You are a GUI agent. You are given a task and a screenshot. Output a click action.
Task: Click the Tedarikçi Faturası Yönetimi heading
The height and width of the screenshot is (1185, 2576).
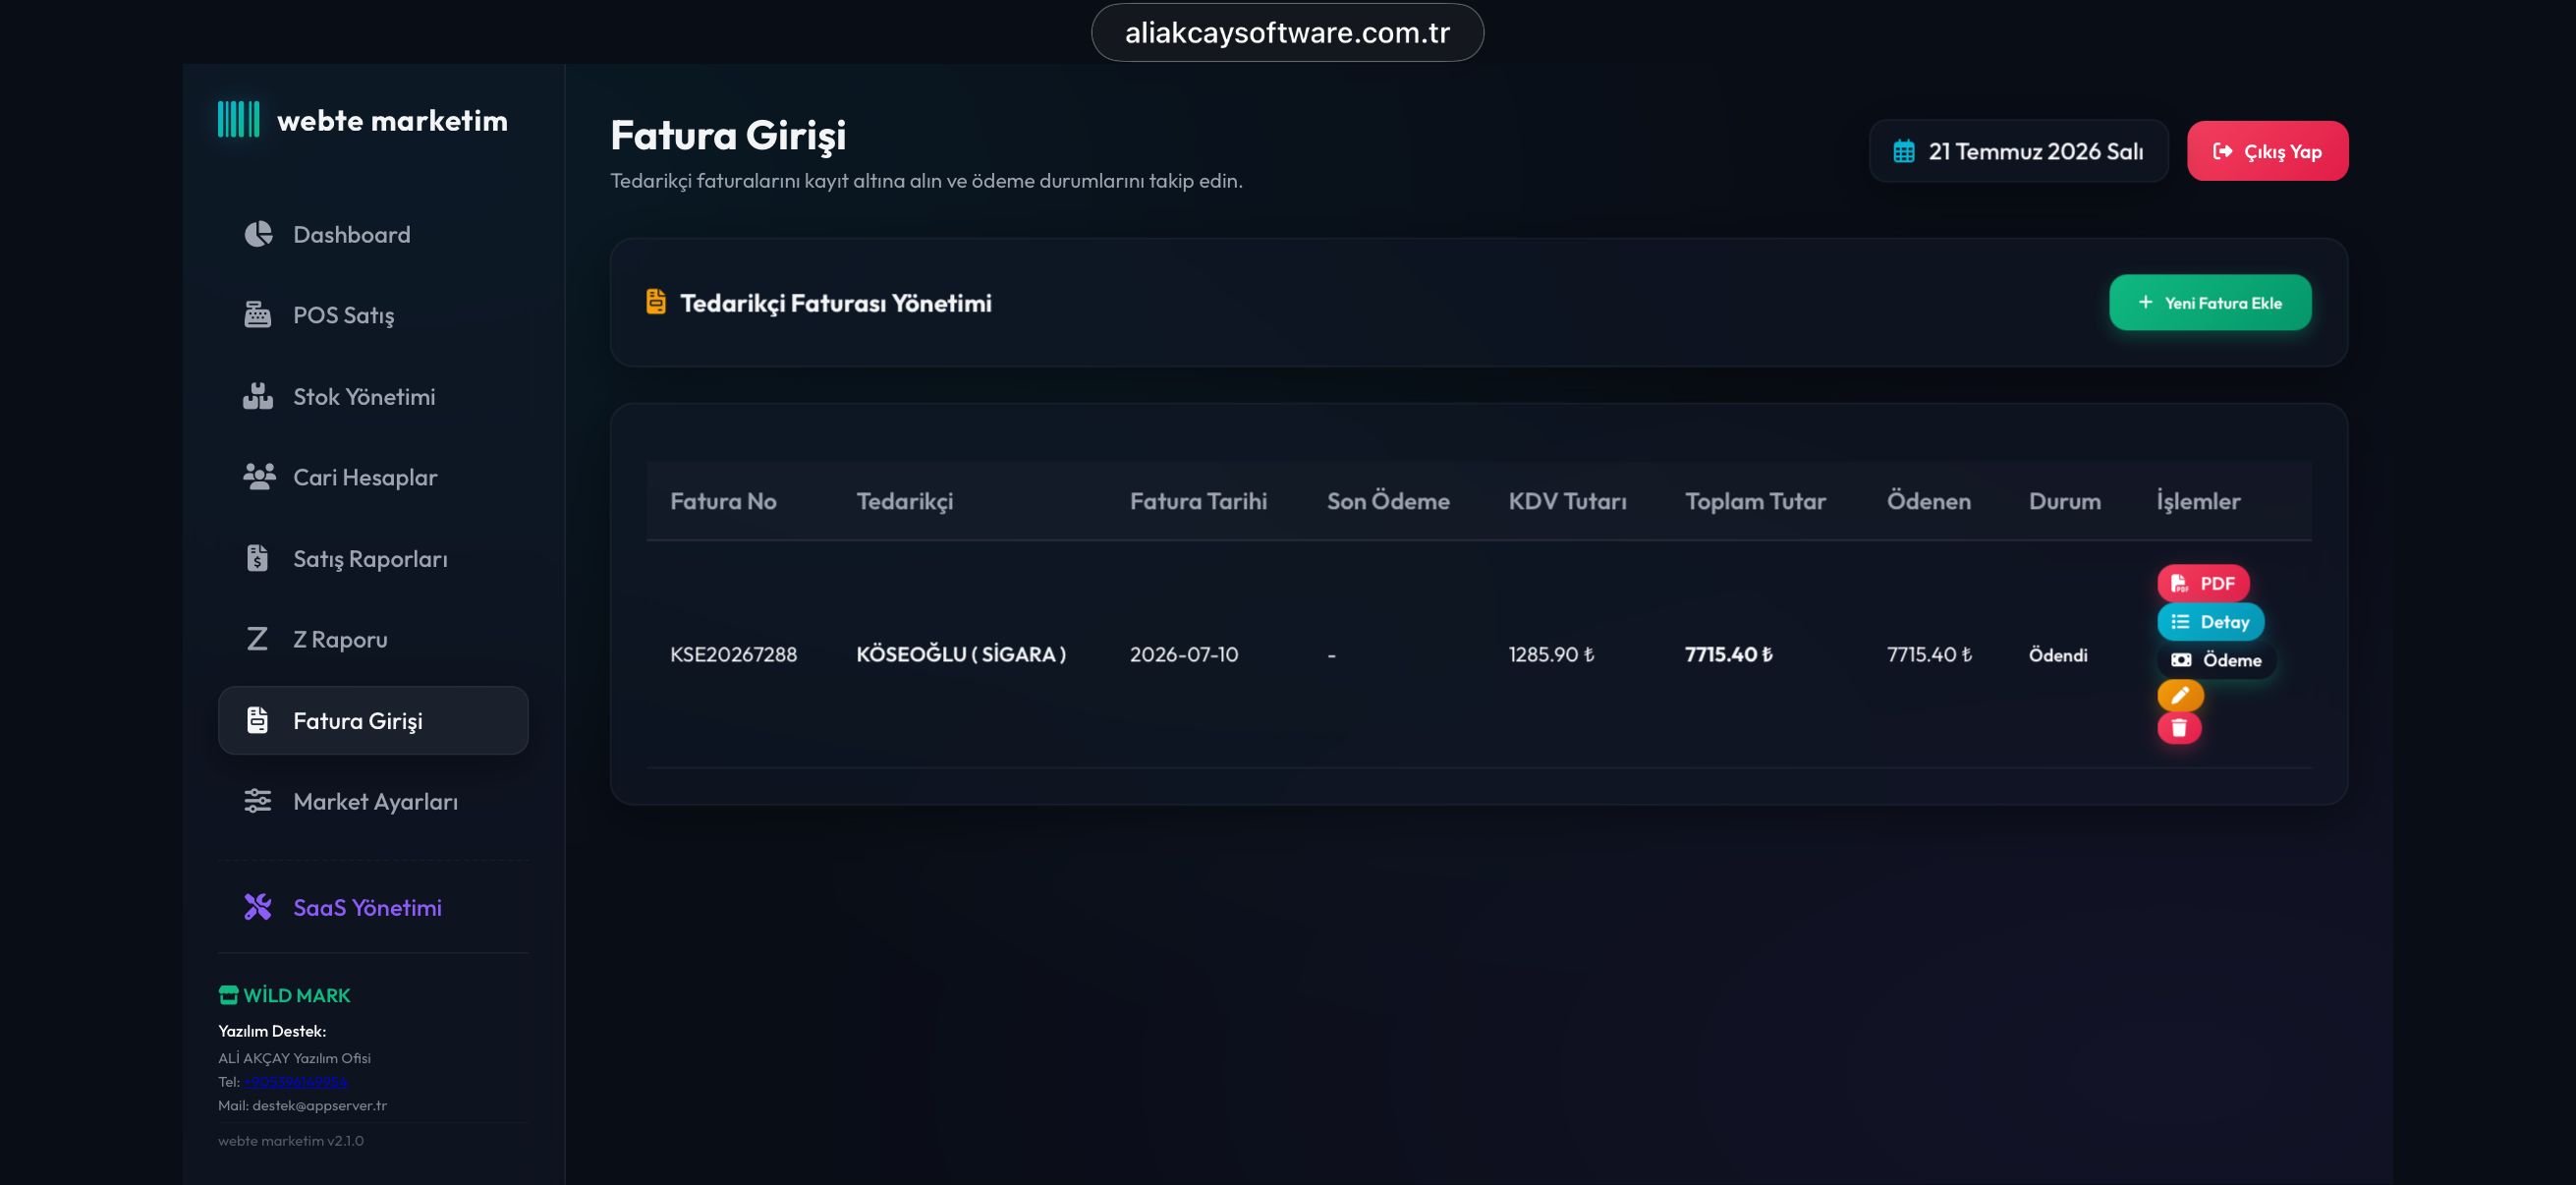coord(836,302)
